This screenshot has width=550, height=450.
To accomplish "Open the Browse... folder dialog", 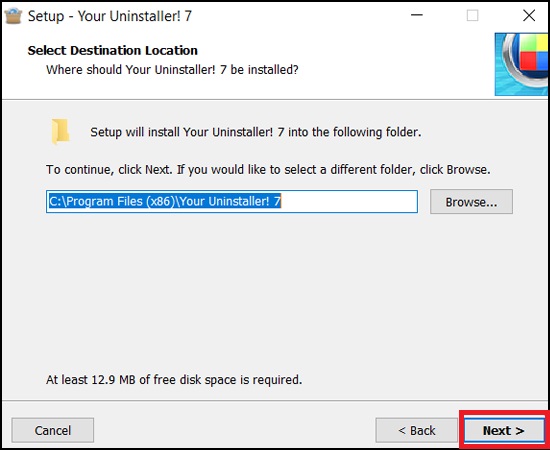I will (x=471, y=202).
